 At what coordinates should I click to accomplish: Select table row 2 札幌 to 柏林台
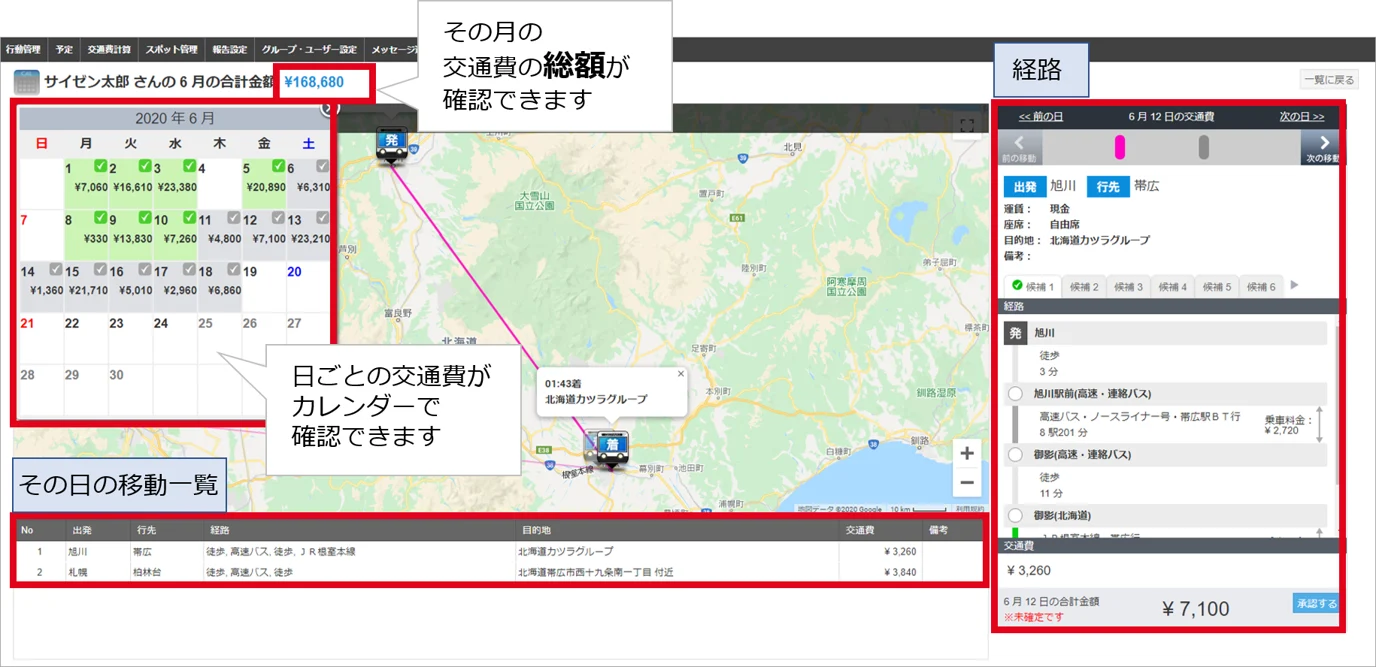[x=498, y=572]
